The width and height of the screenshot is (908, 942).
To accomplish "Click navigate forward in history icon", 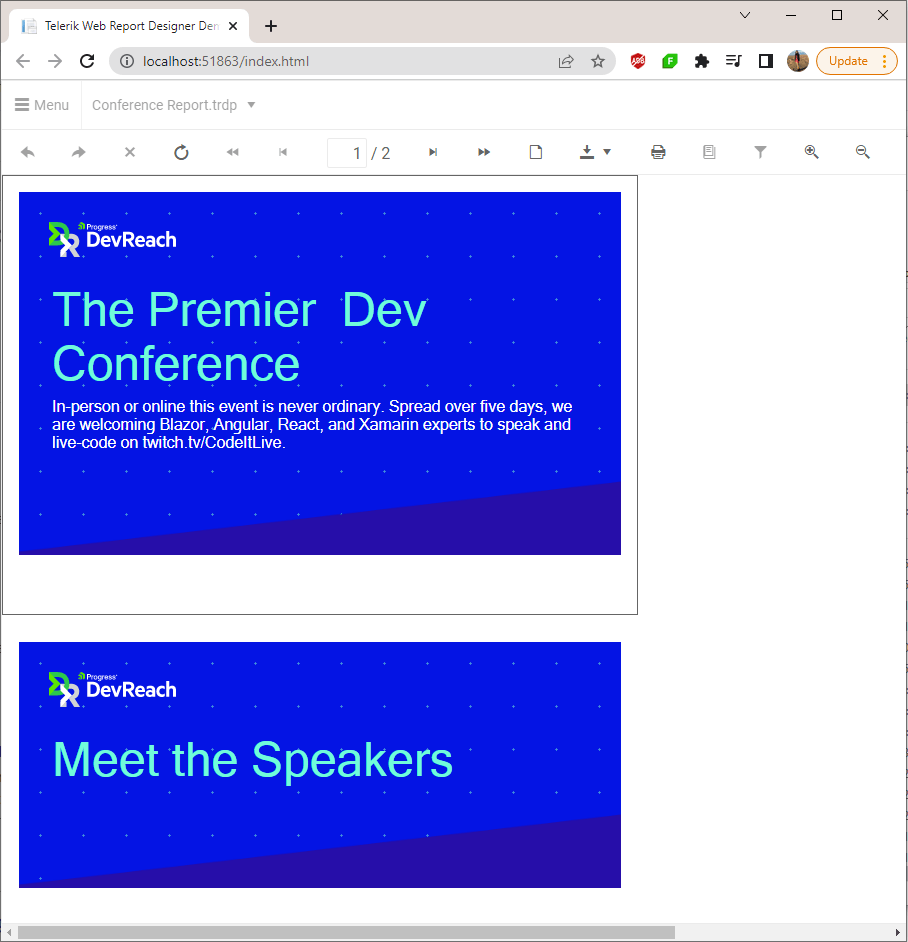I will point(79,153).
